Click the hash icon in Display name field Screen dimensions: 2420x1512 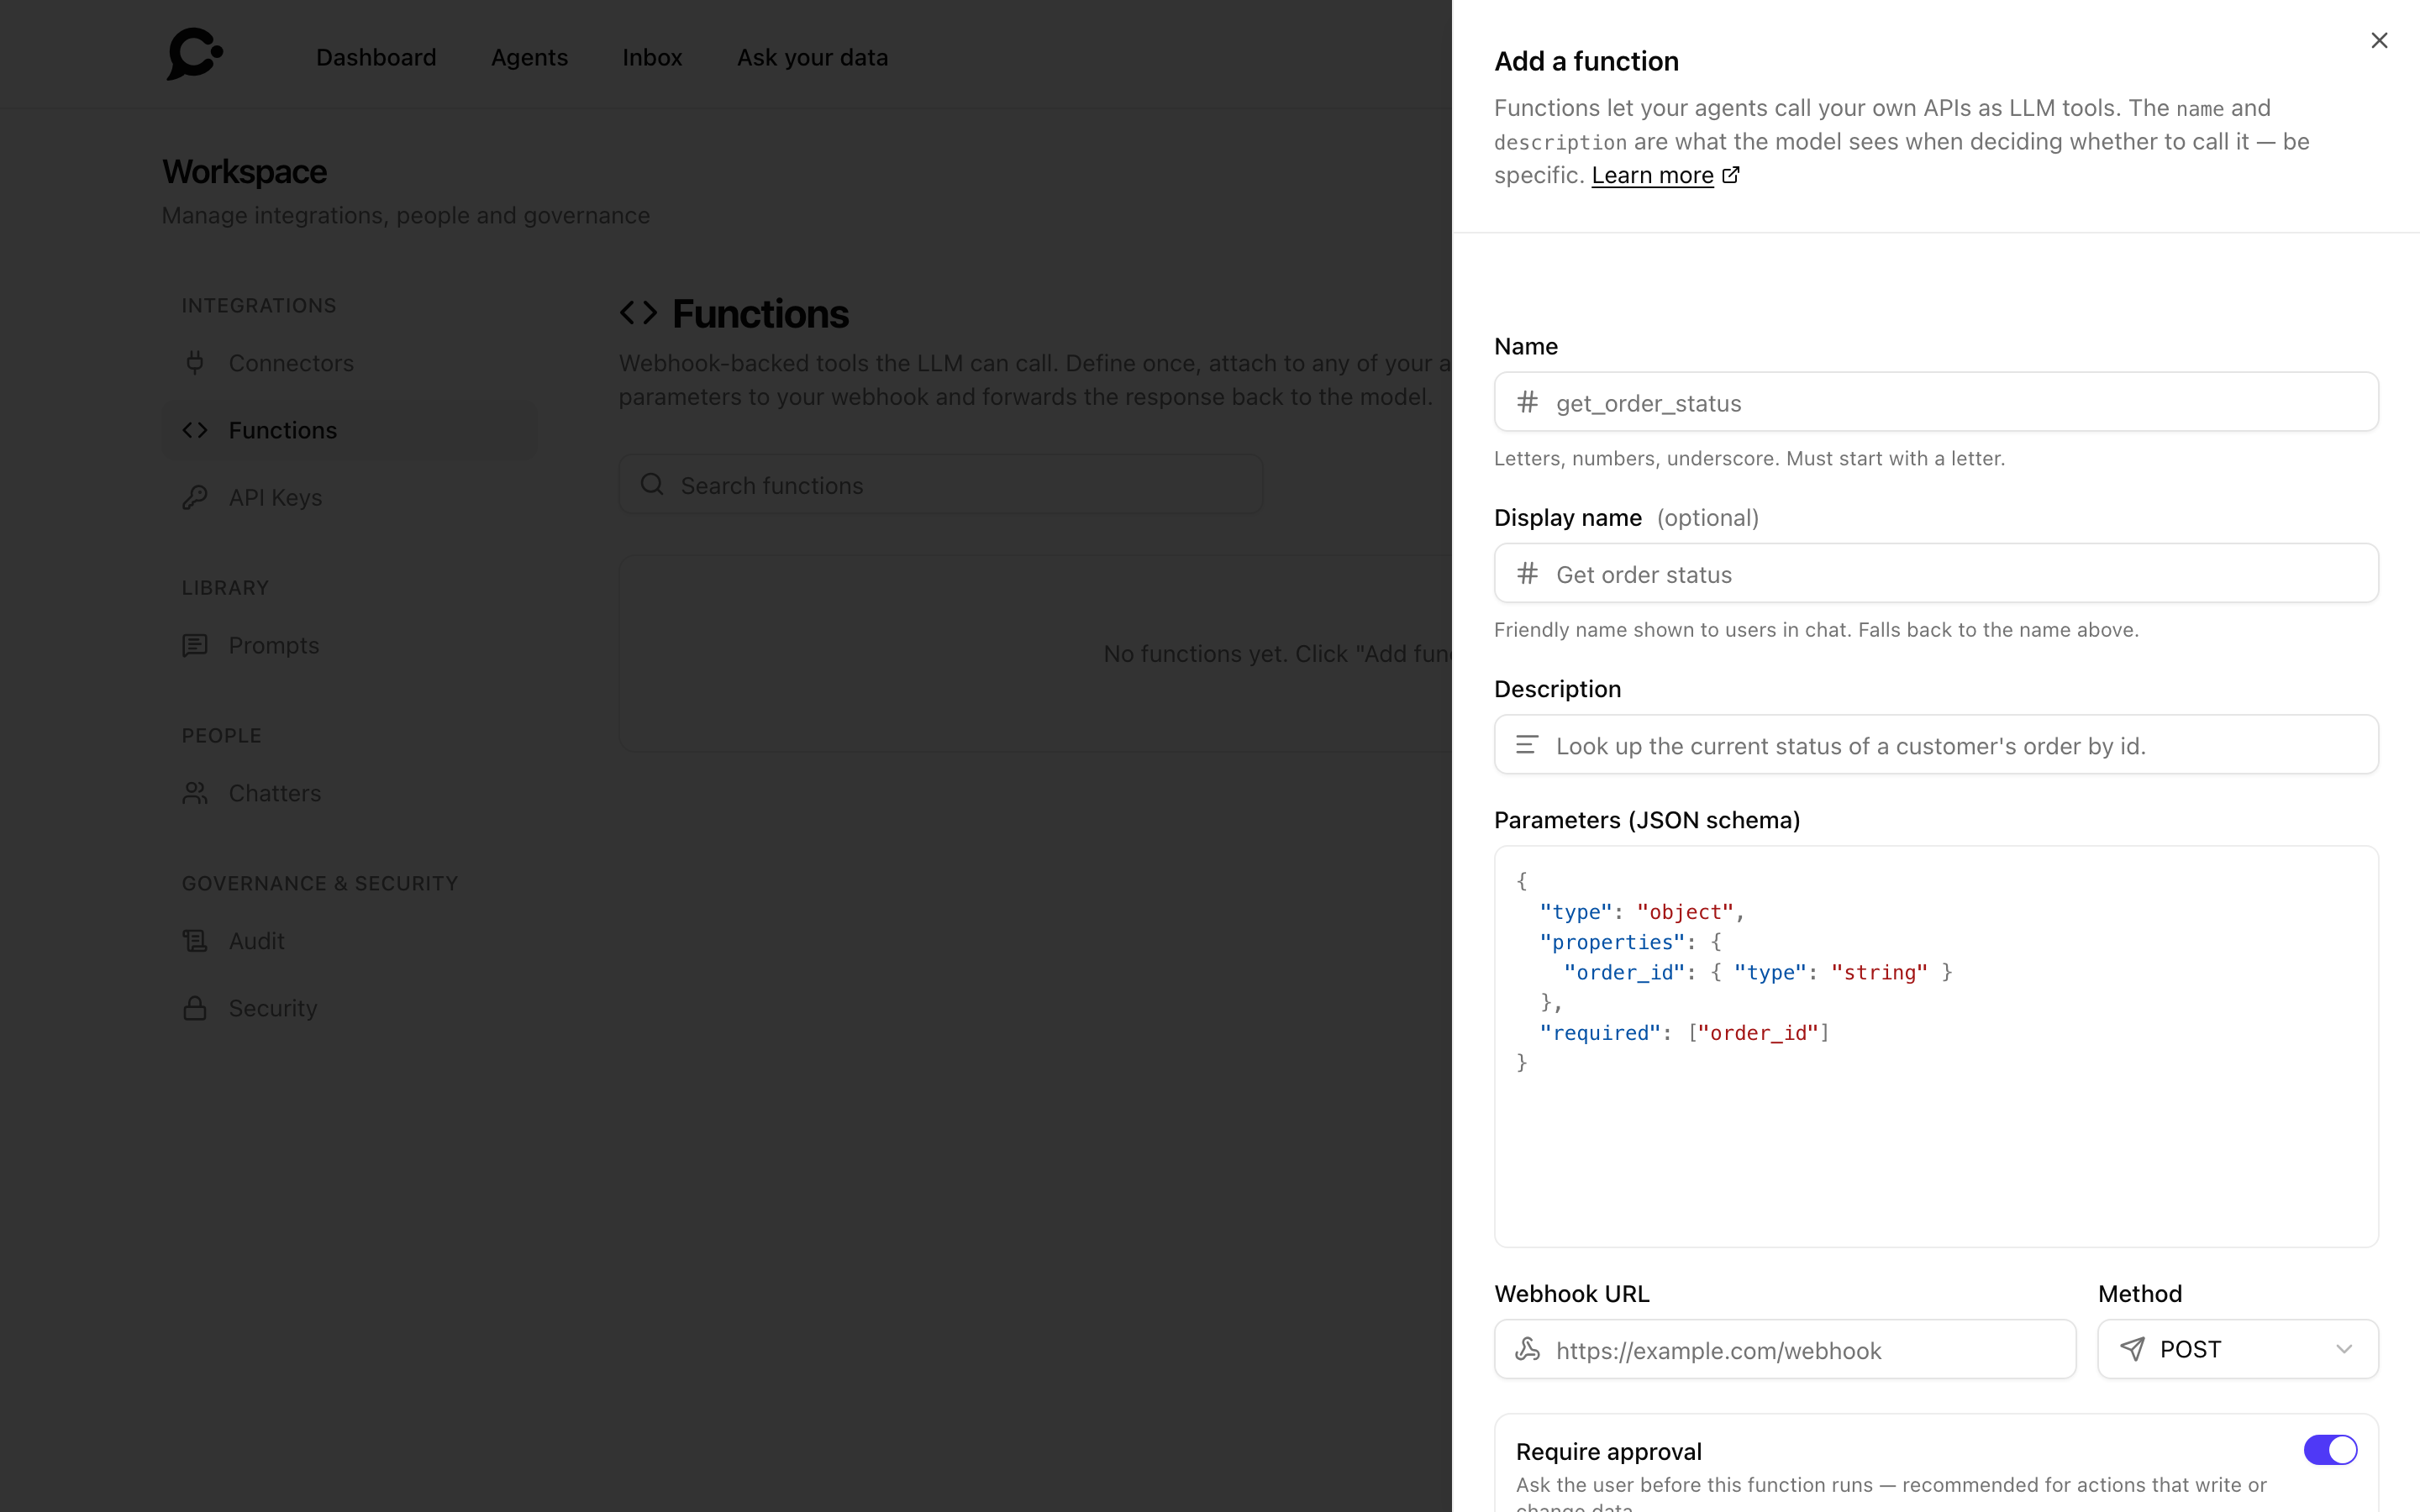(1527, 573)
